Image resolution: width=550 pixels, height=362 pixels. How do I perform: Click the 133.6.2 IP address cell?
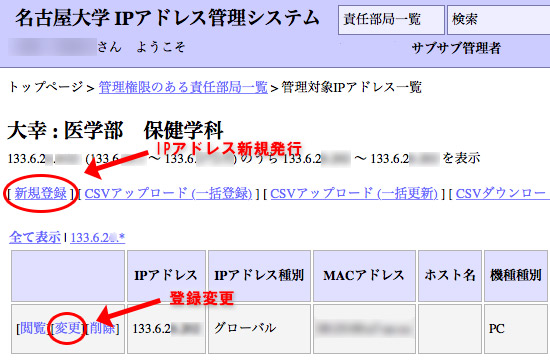click(x=166, y=329)
